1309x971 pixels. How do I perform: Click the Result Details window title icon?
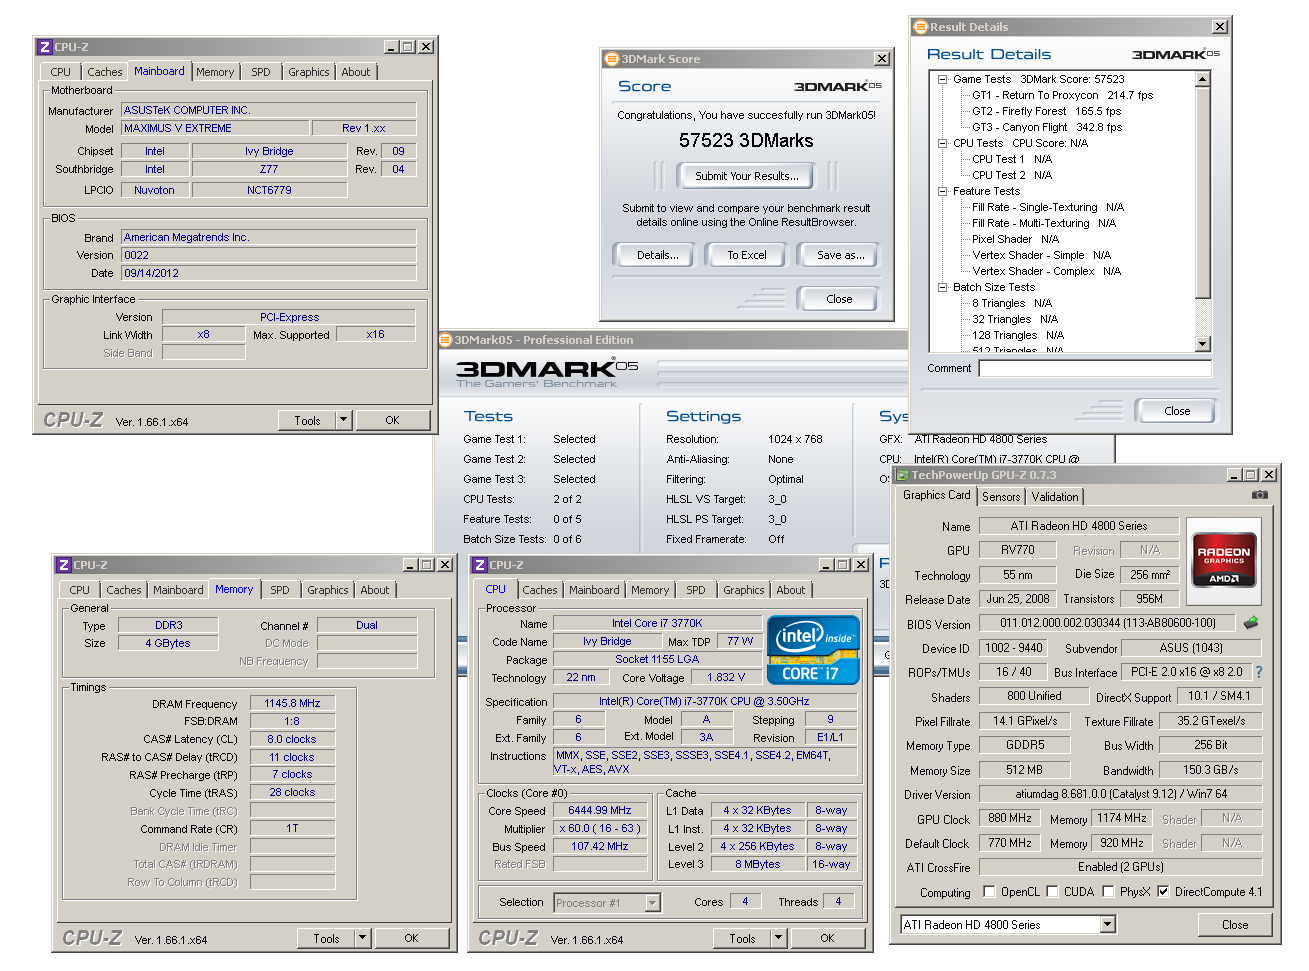921,27
